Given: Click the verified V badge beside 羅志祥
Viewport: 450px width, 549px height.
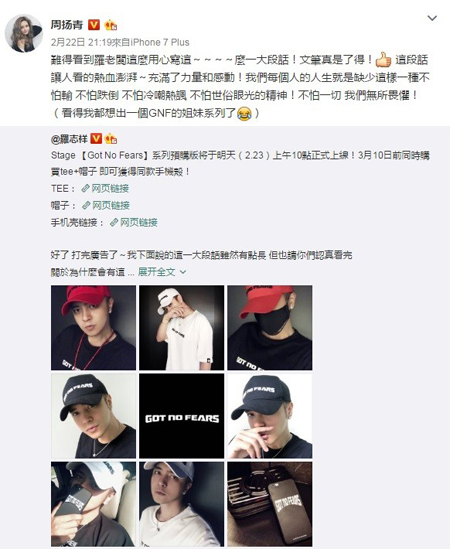Looking at the screenshot, I should [96, 139].
